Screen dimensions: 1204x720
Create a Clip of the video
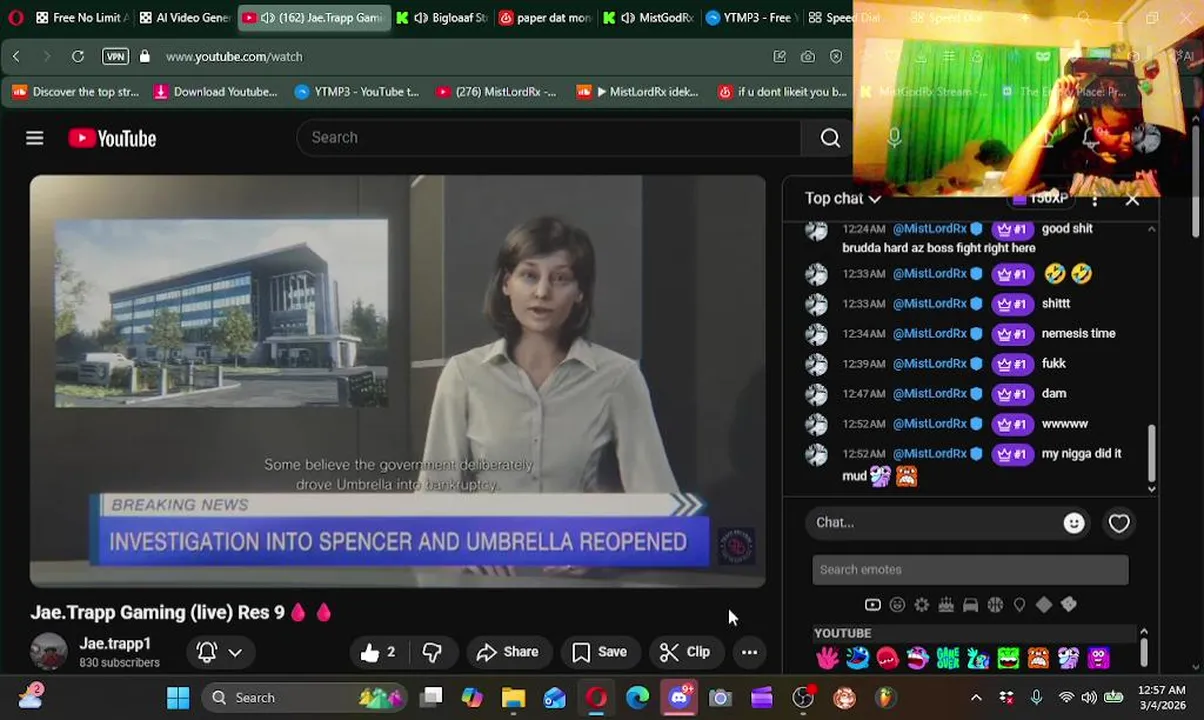[x=685, y=652]
